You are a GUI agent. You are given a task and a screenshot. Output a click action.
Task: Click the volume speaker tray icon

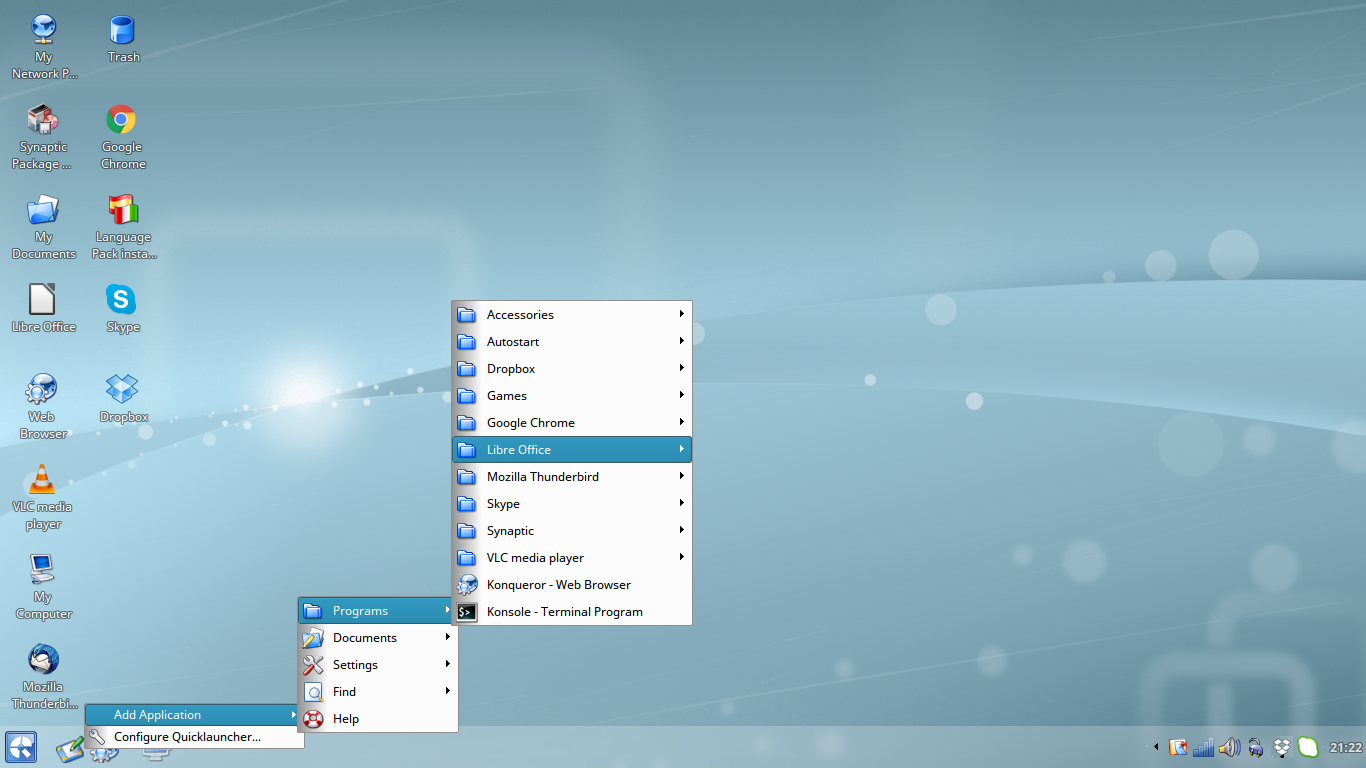click(1230, 747)
